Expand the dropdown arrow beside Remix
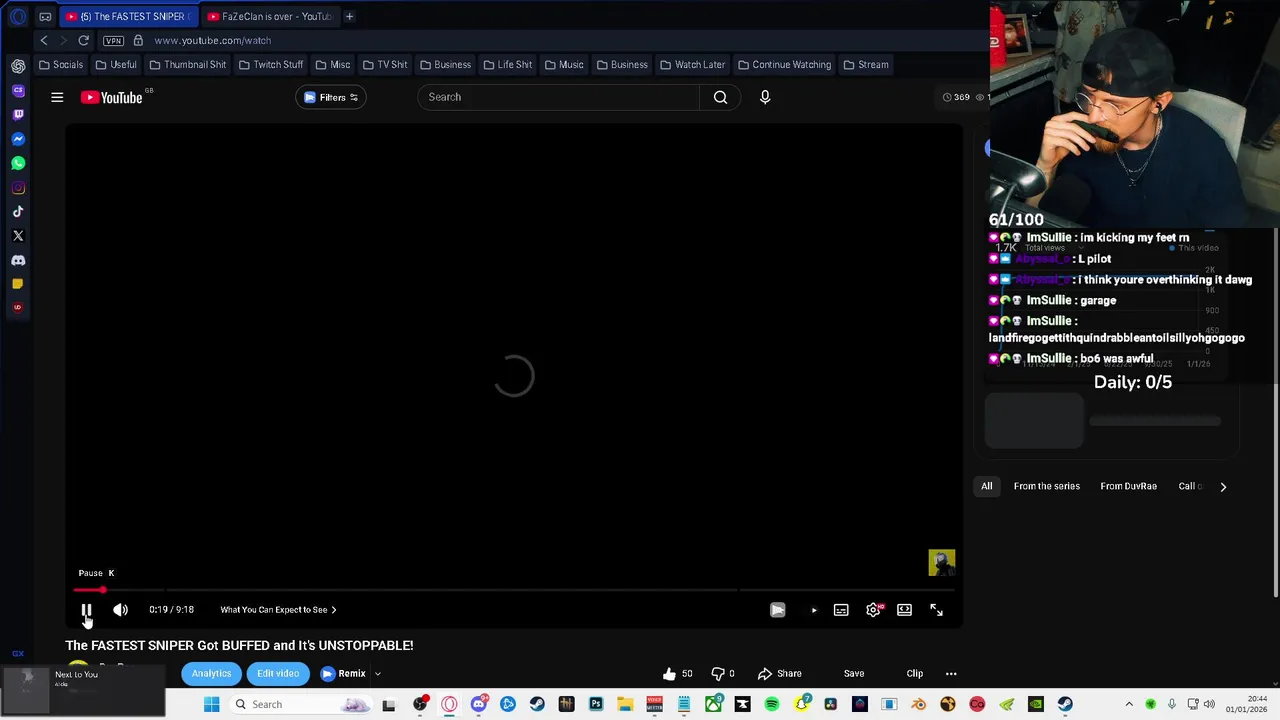This screenshot has height=720, width=1280. tap(377, 674)
